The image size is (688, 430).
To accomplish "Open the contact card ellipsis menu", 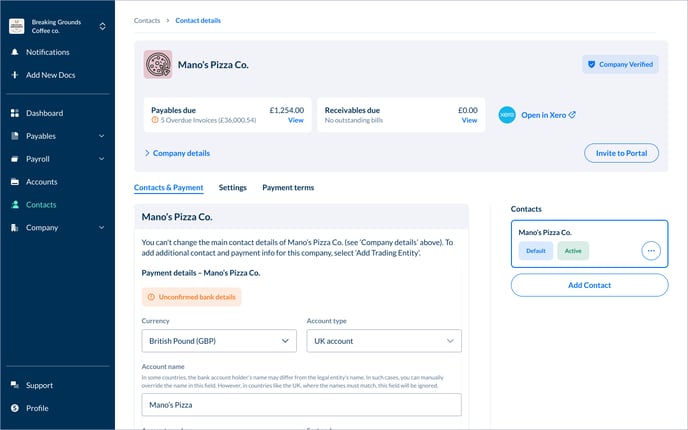I will pyautogui.click(x=651, y=251).
